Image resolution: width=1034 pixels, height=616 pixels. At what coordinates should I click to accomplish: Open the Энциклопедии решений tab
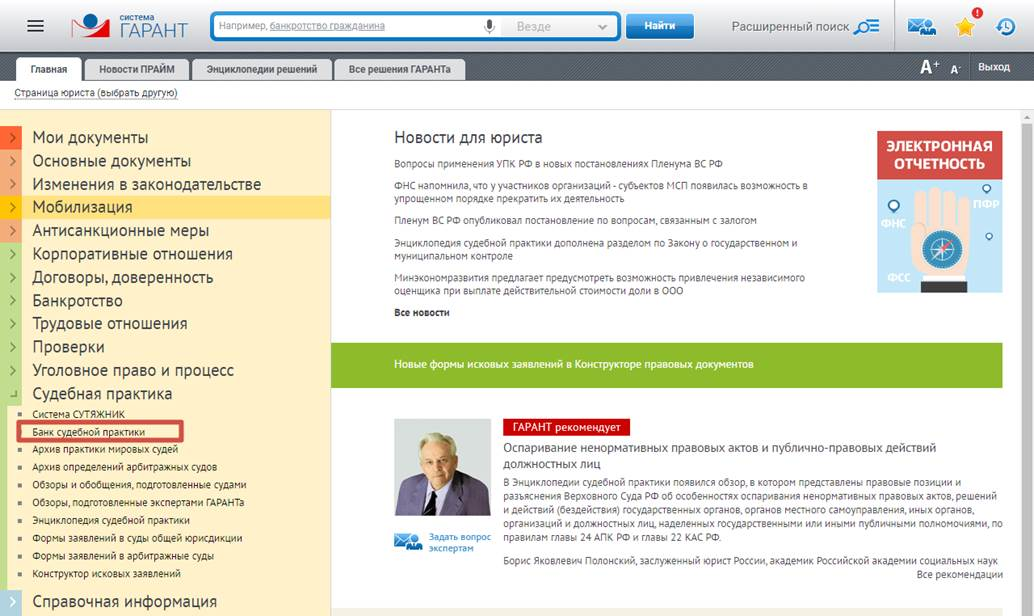[x=262, y=69]
